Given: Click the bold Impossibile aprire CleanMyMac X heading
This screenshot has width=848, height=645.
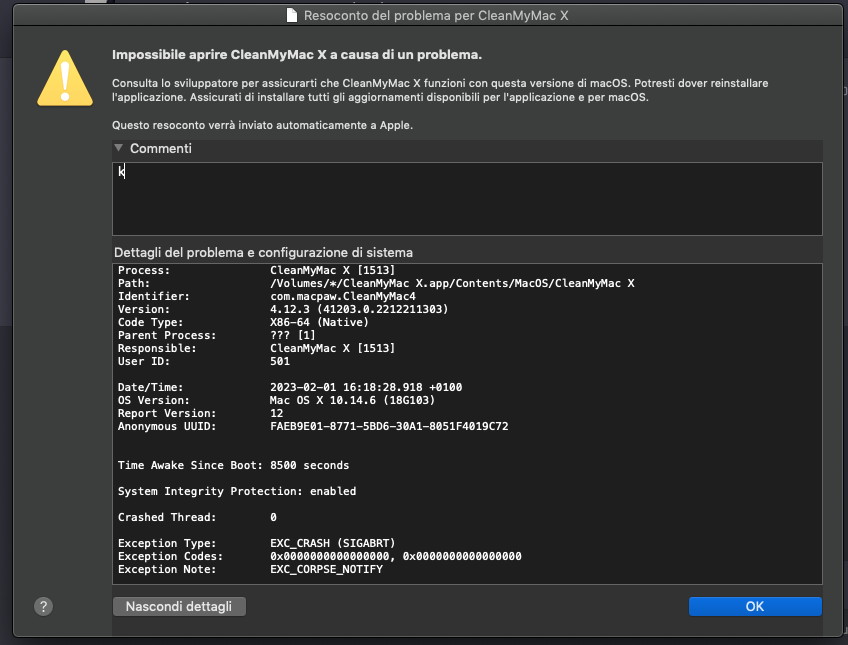Looking at the screenshot, I should (x=297, y=55).
